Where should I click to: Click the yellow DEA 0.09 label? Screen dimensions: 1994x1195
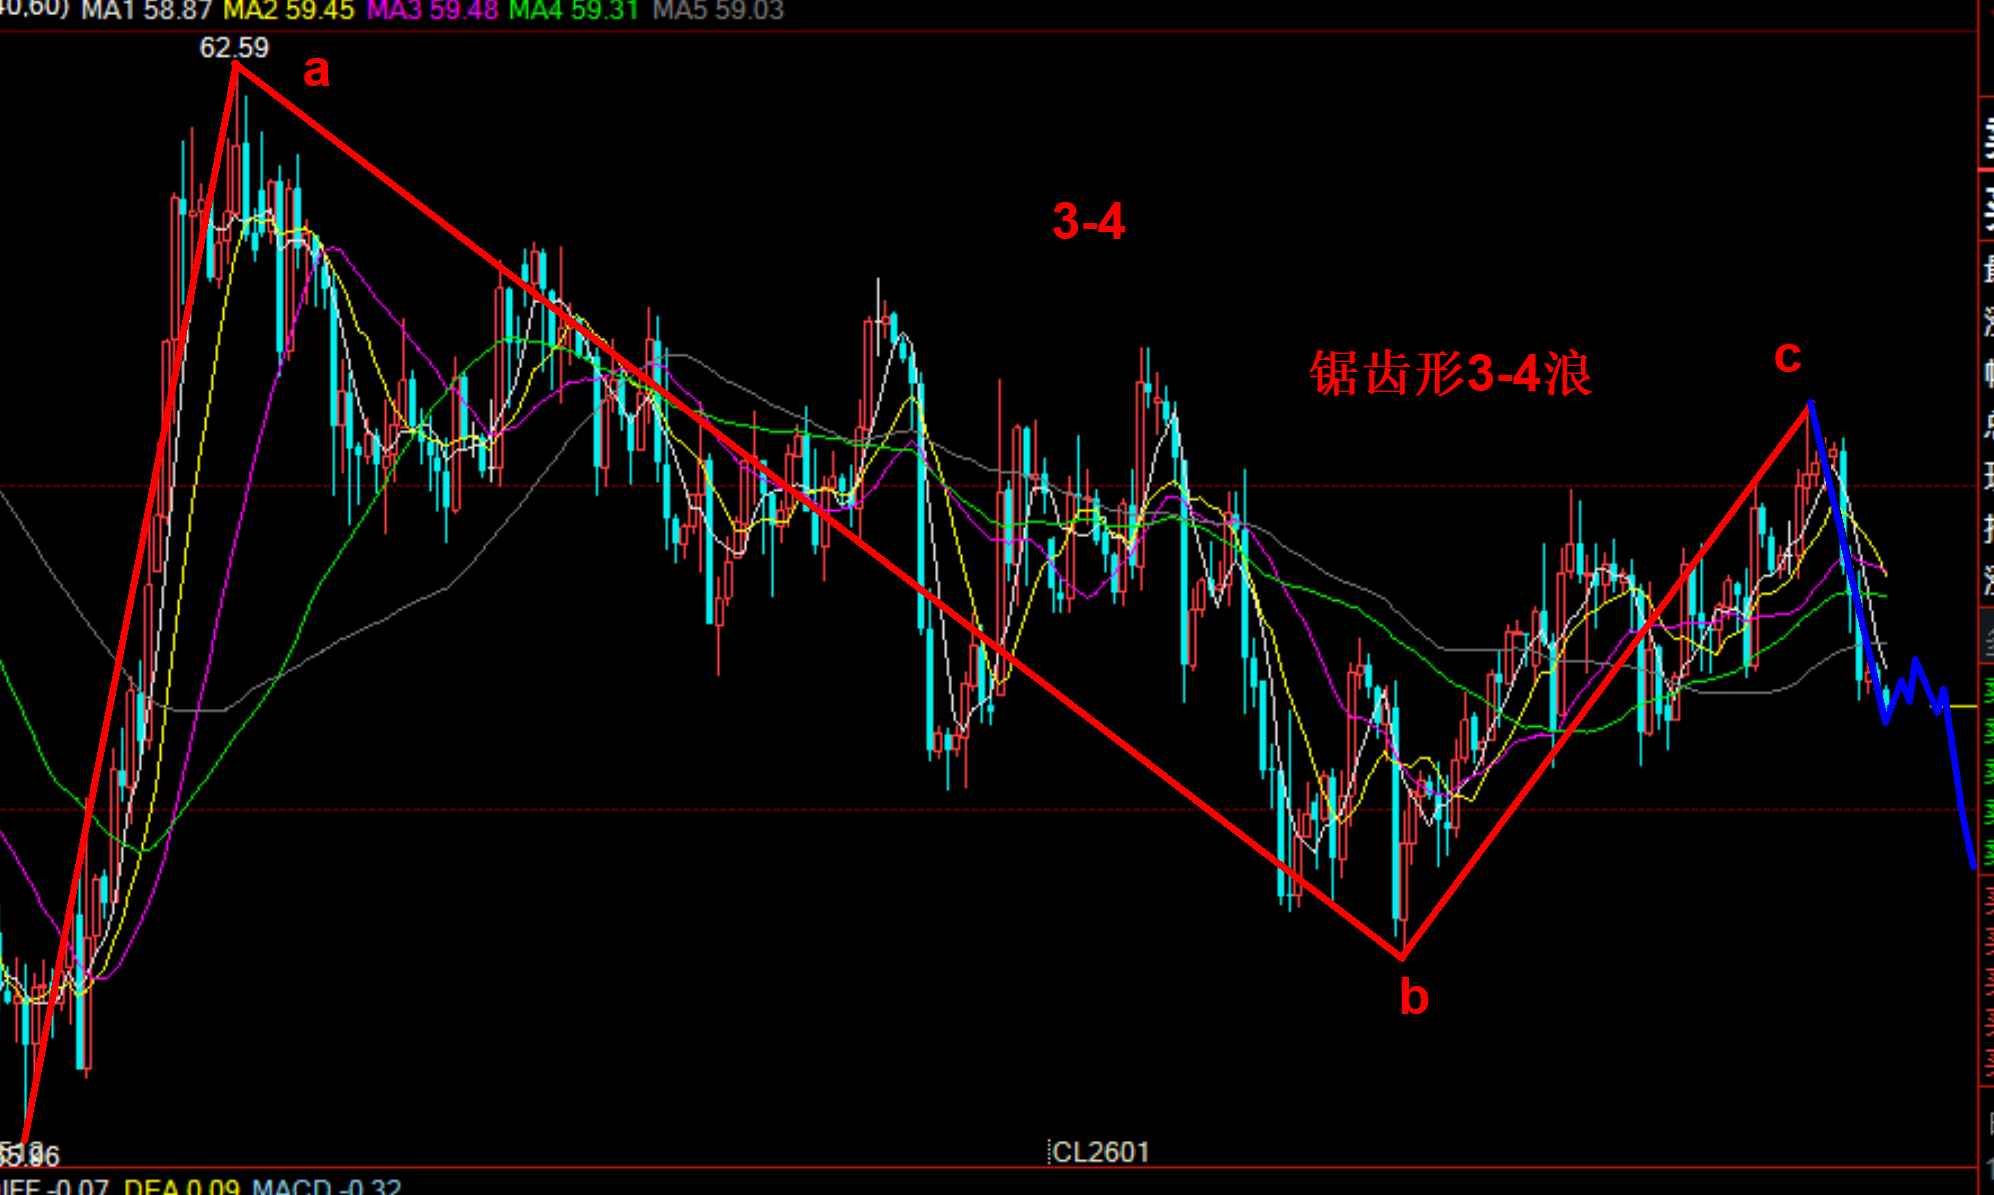pyautogui.click(x=181, y=1187)
